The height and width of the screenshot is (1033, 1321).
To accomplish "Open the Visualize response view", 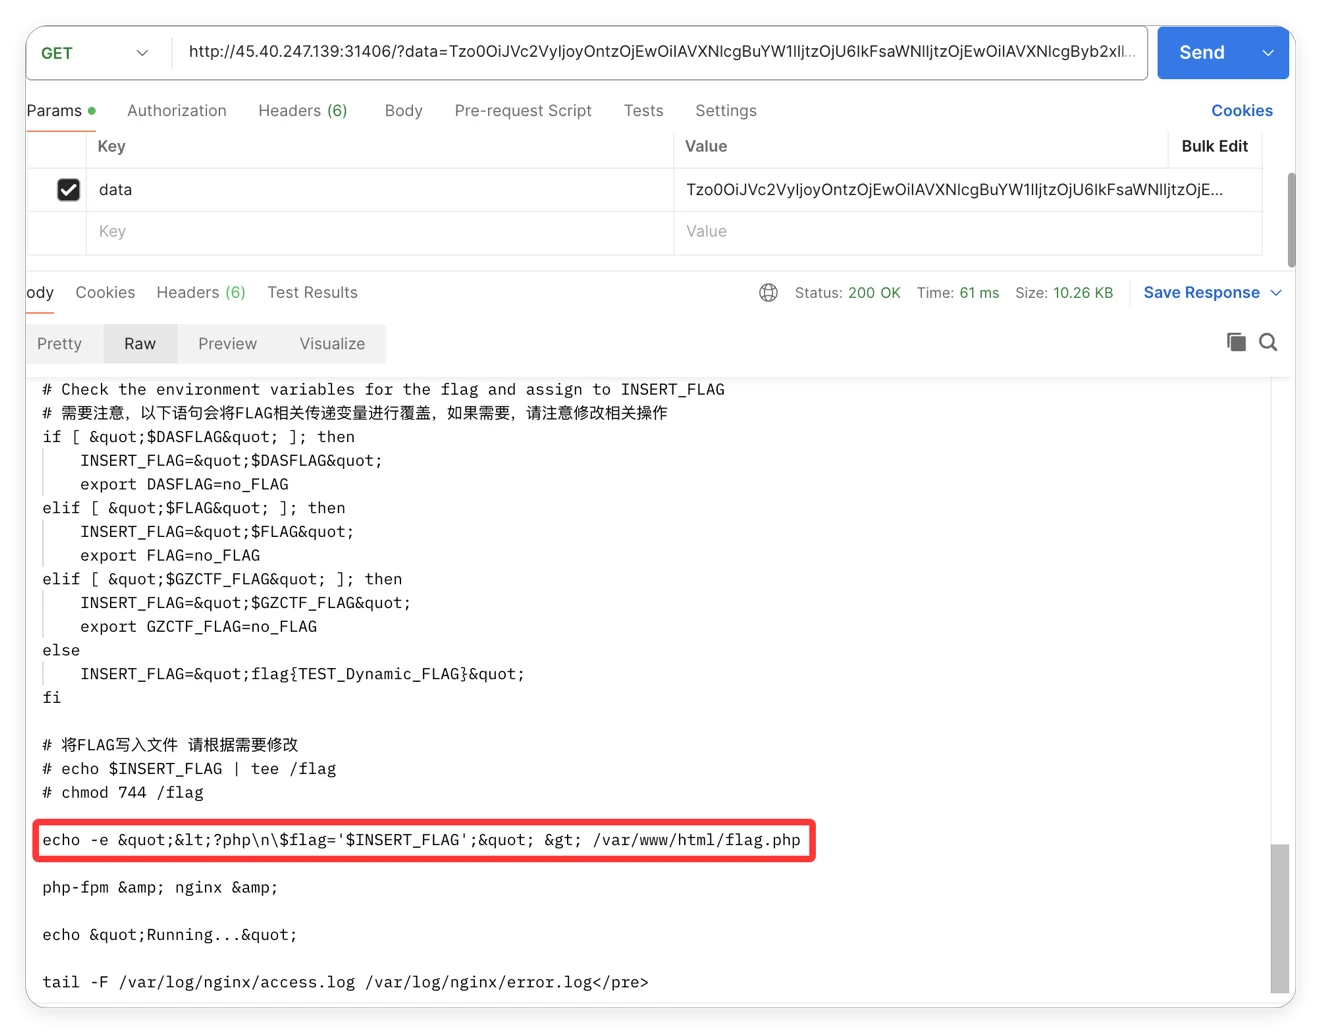I will (x=332, y=344).
